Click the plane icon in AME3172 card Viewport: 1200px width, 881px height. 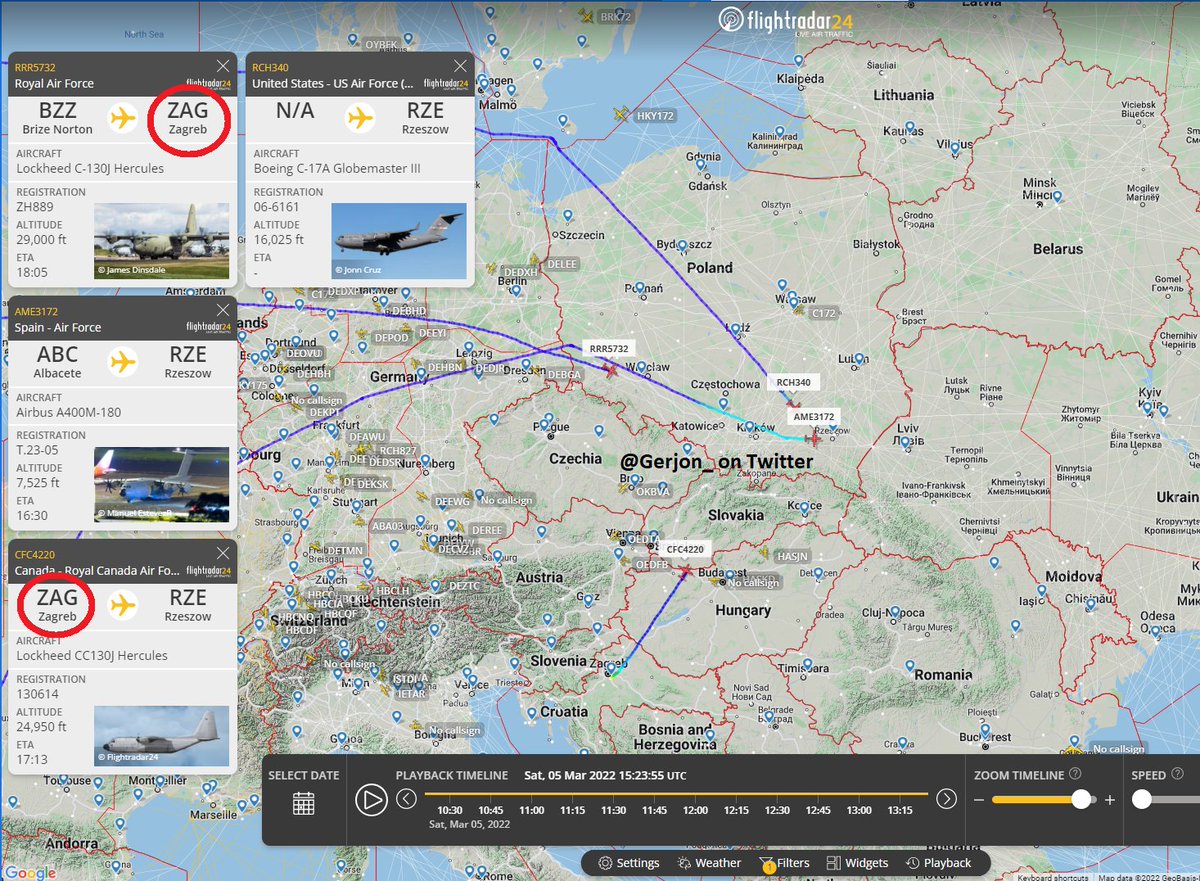coord(123,361)
